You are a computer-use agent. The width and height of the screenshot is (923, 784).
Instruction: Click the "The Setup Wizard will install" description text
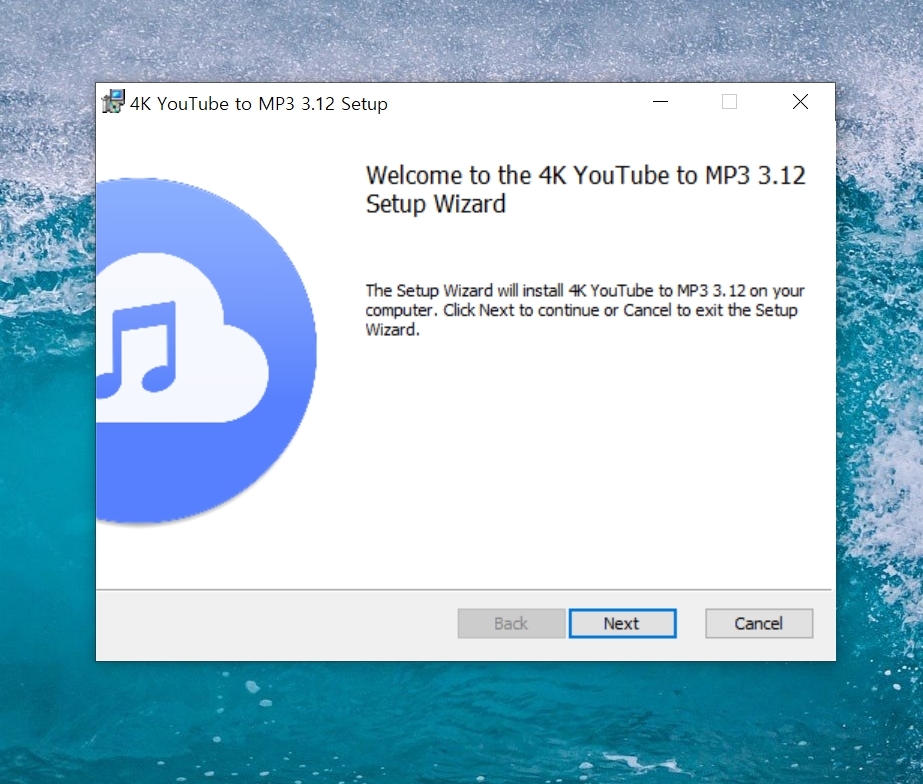tap(585, 310)
